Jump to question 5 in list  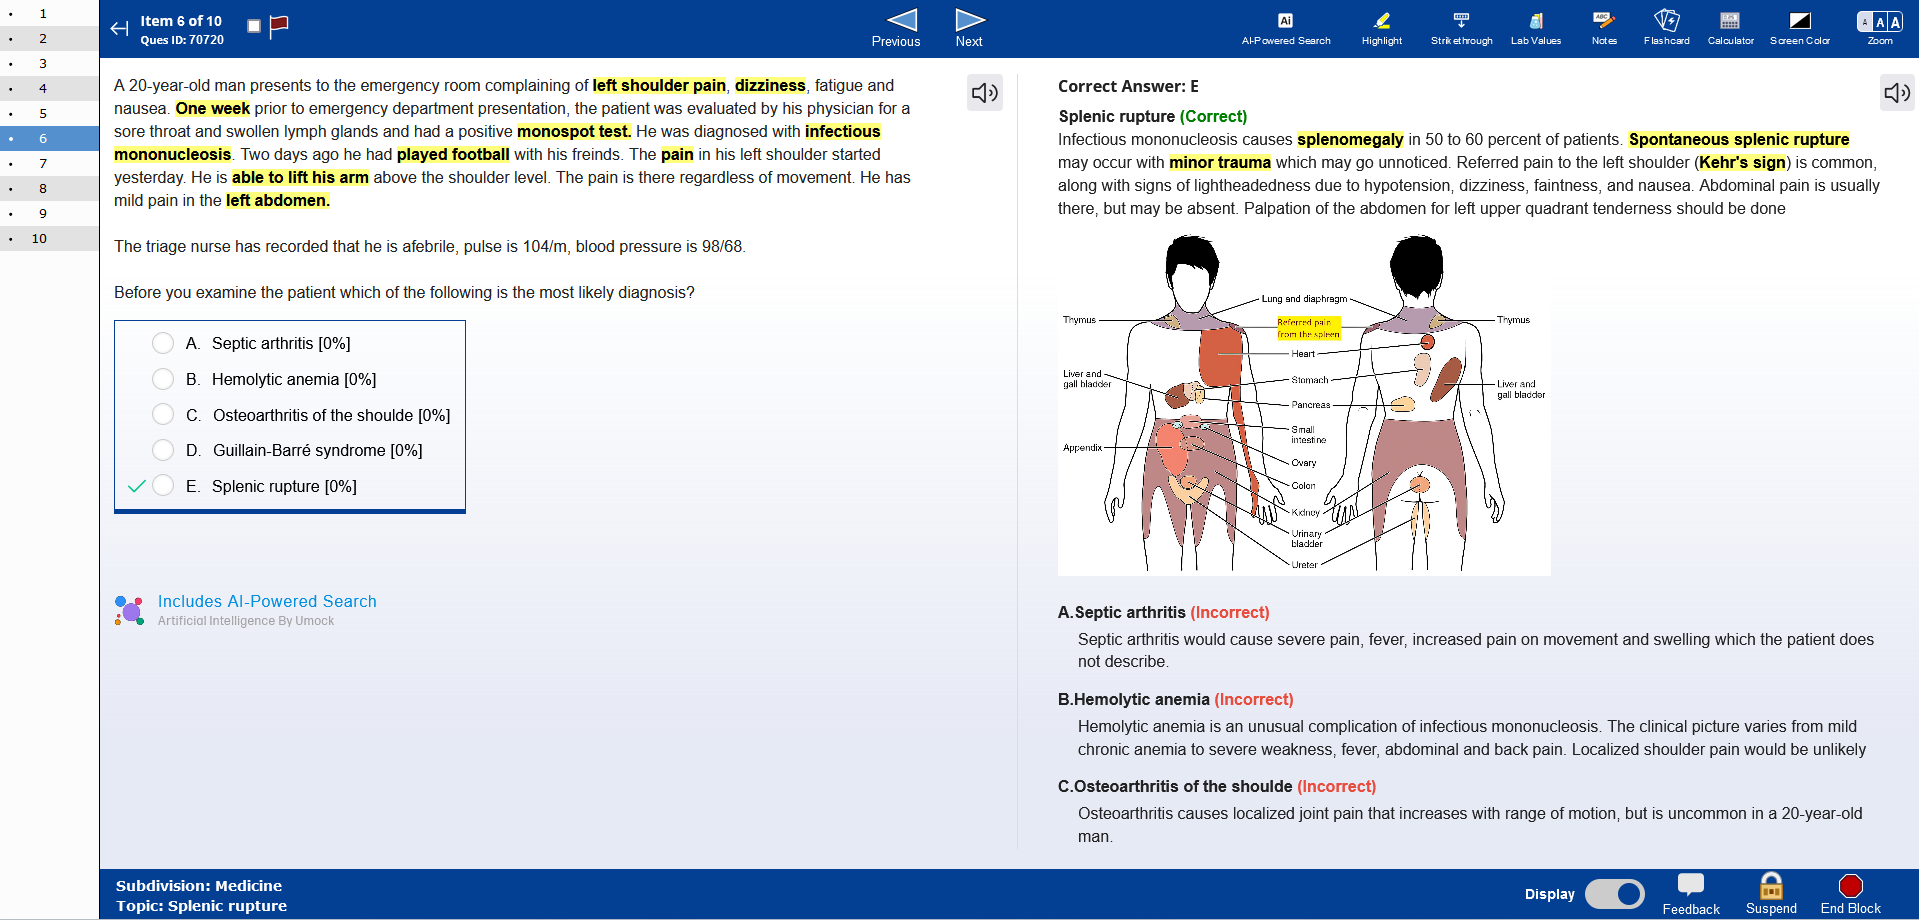[49, 113]
